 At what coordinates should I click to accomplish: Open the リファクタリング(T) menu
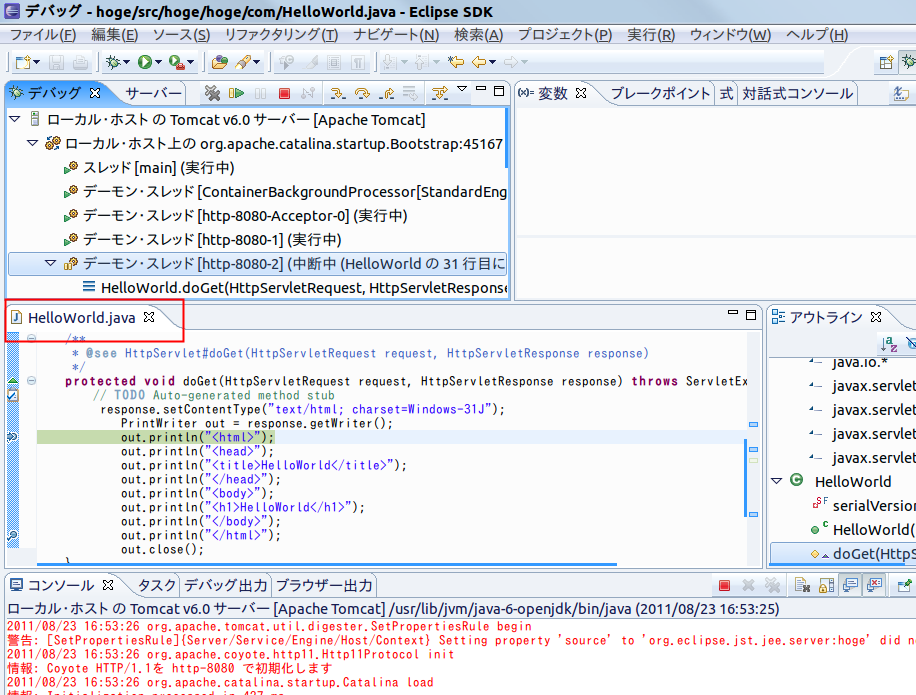[282, 35]
